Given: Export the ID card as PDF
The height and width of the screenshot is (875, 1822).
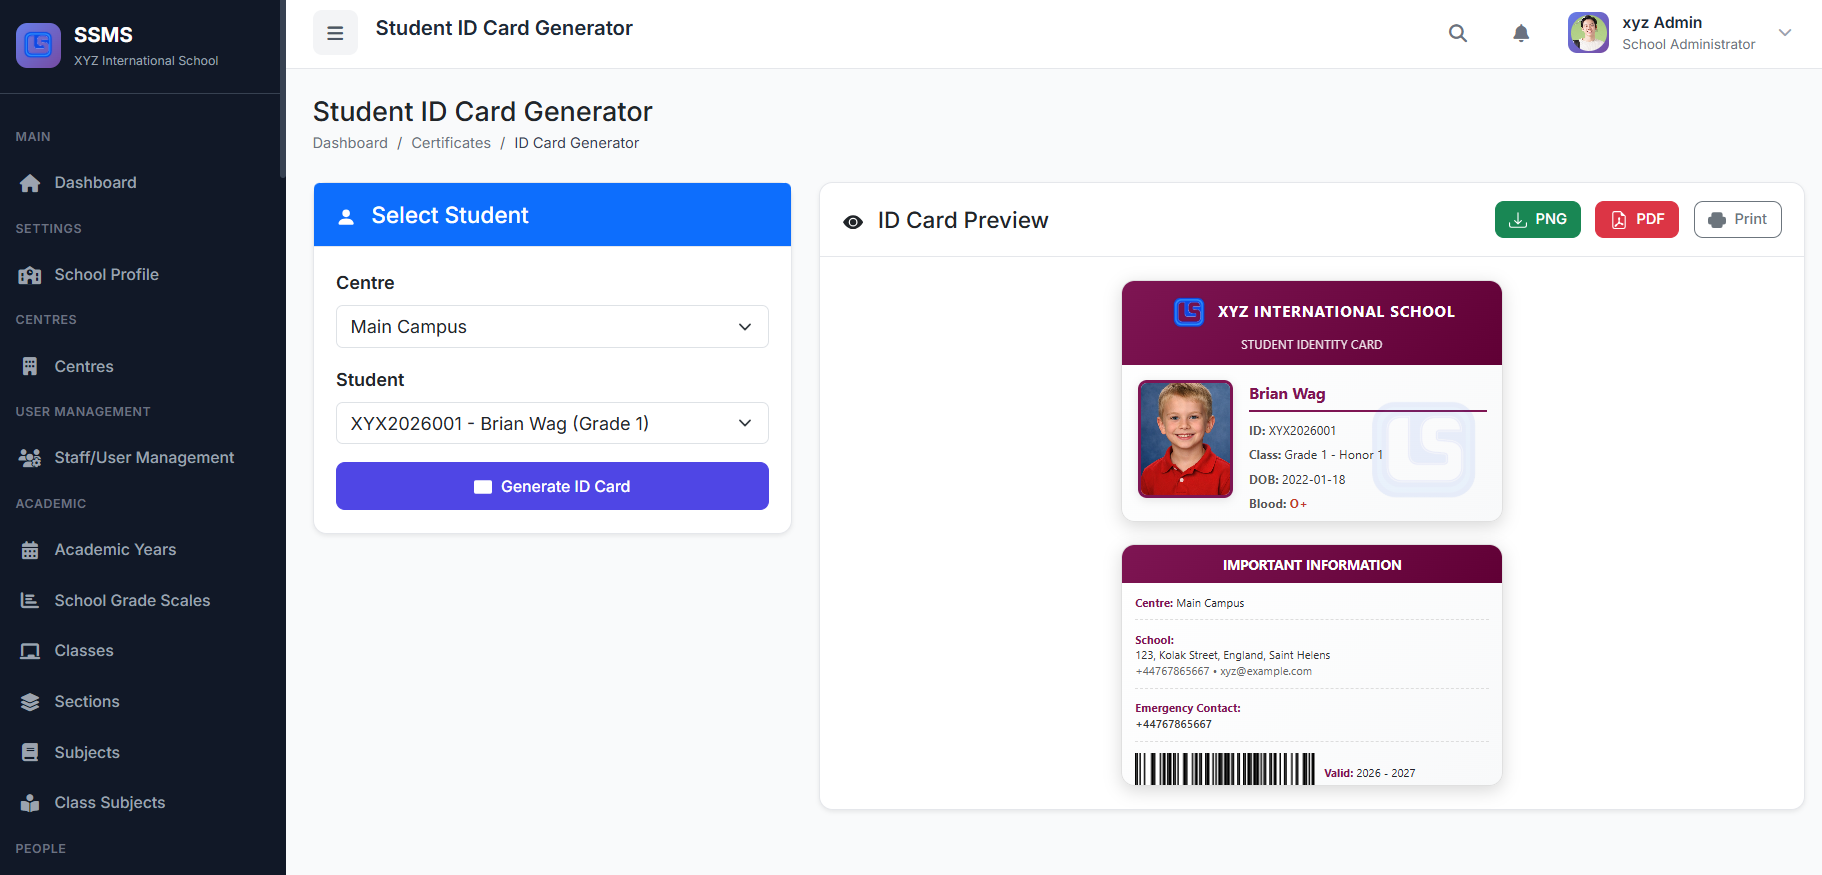Looking at the screenshot, I should tap(1636, 219).
